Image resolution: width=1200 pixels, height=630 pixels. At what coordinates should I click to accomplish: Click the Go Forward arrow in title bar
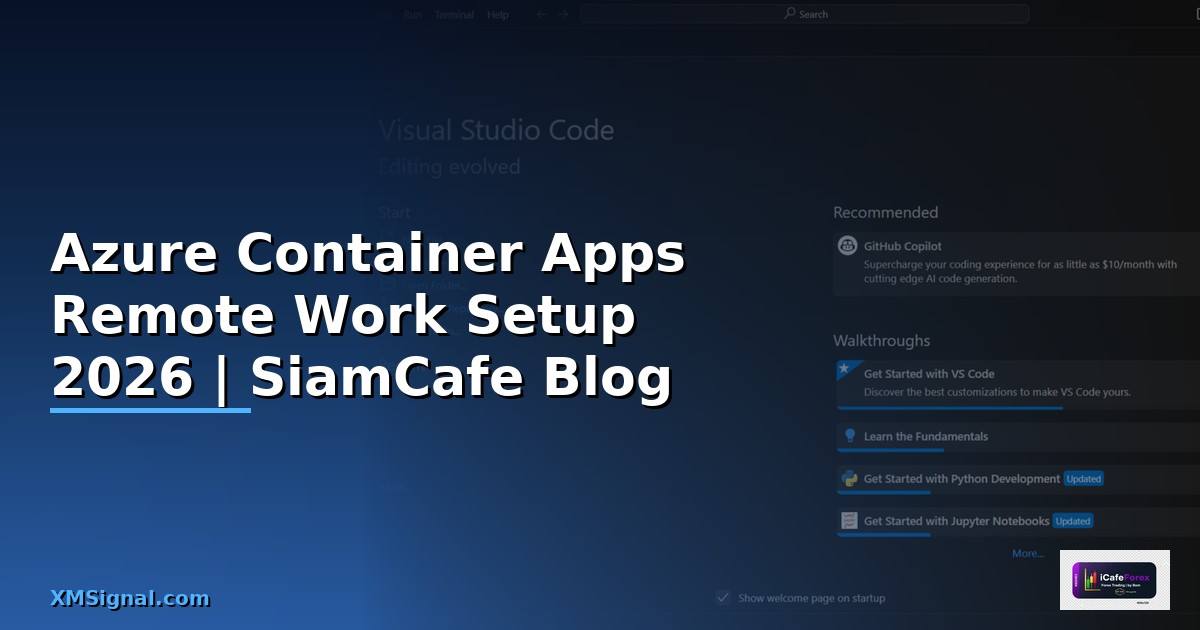(563, 14)
